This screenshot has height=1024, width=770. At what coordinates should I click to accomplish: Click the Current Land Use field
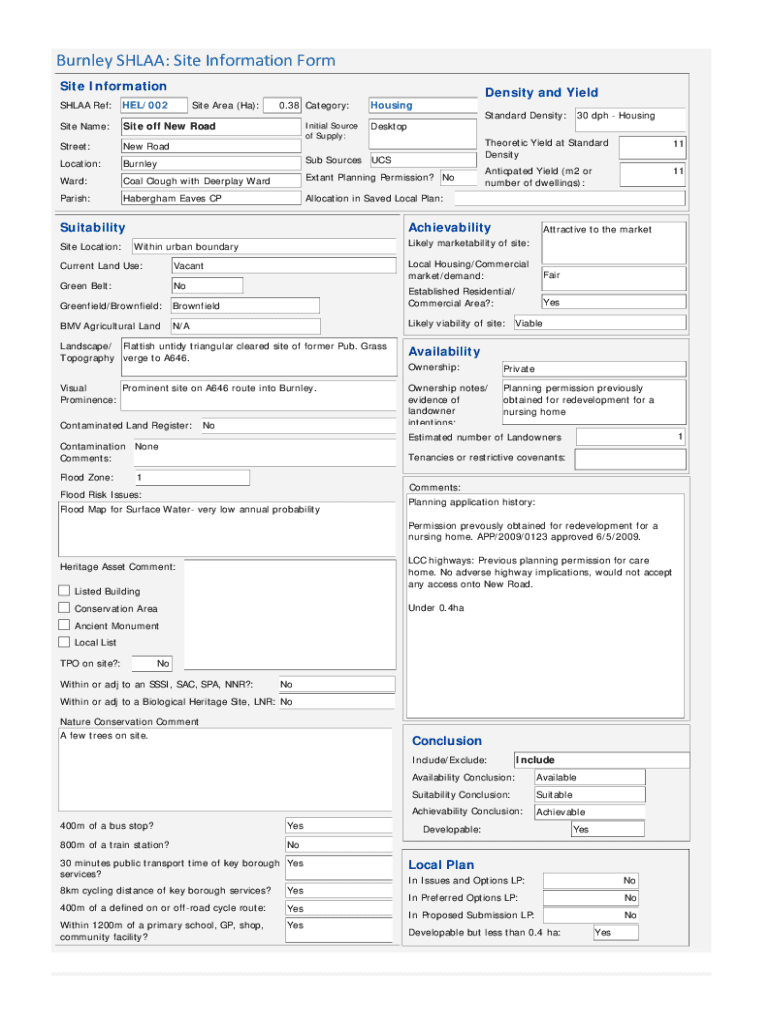click(x=244, y=267)
